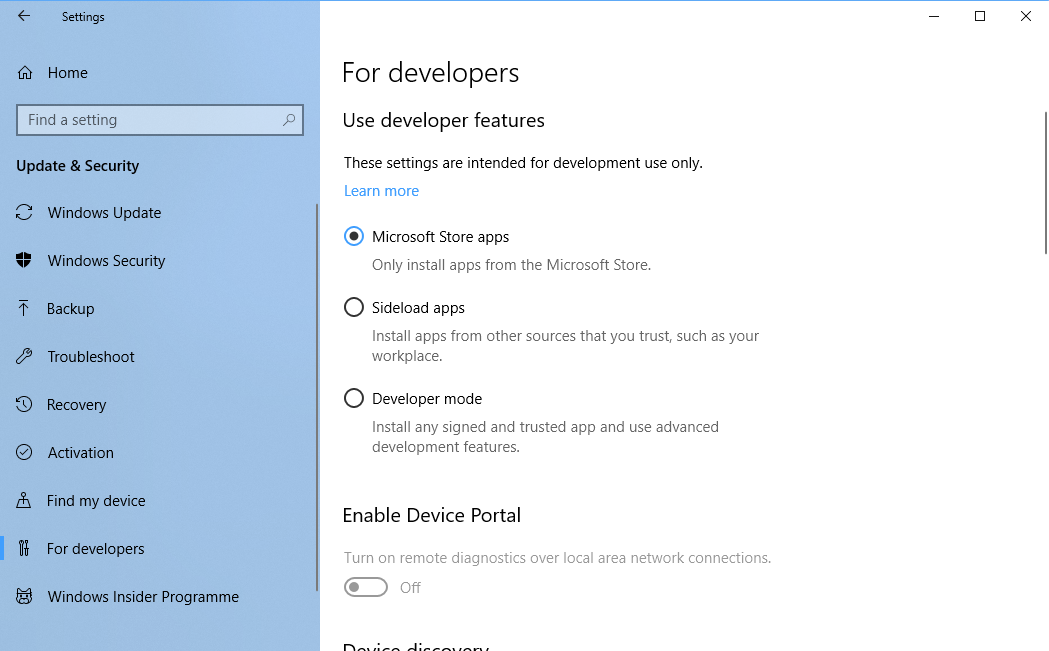Minimize the Settings window
Viewport: 1049px width, 651px height.
pyautogui.click(x=934, y=16)
